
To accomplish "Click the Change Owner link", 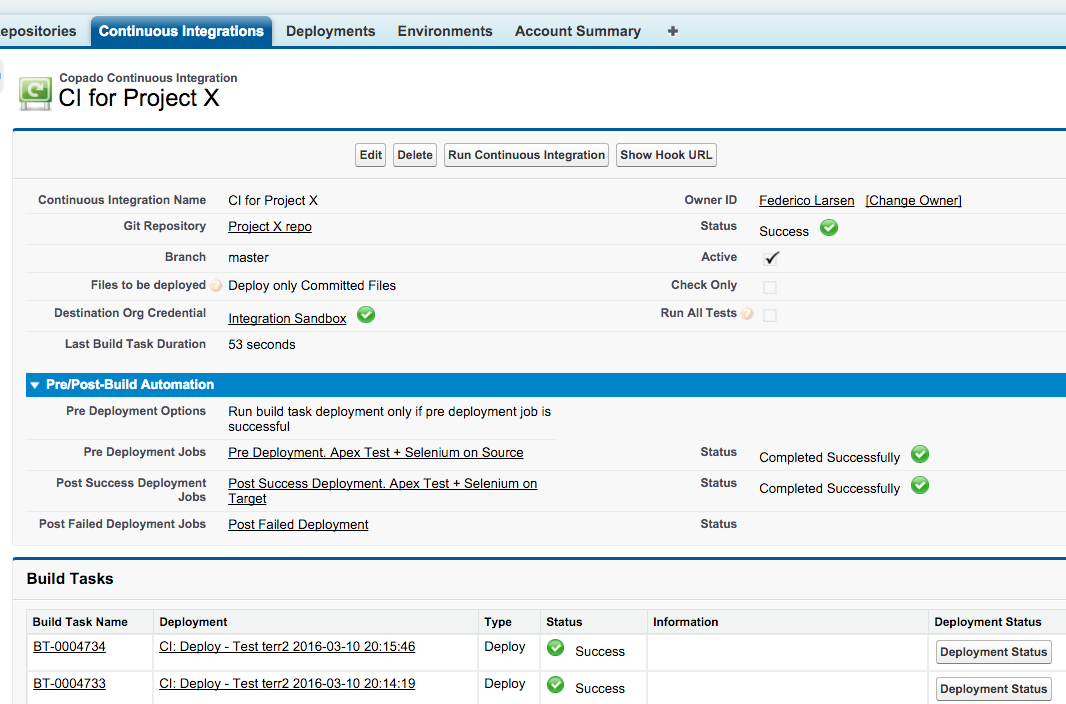I will (913, 200).
